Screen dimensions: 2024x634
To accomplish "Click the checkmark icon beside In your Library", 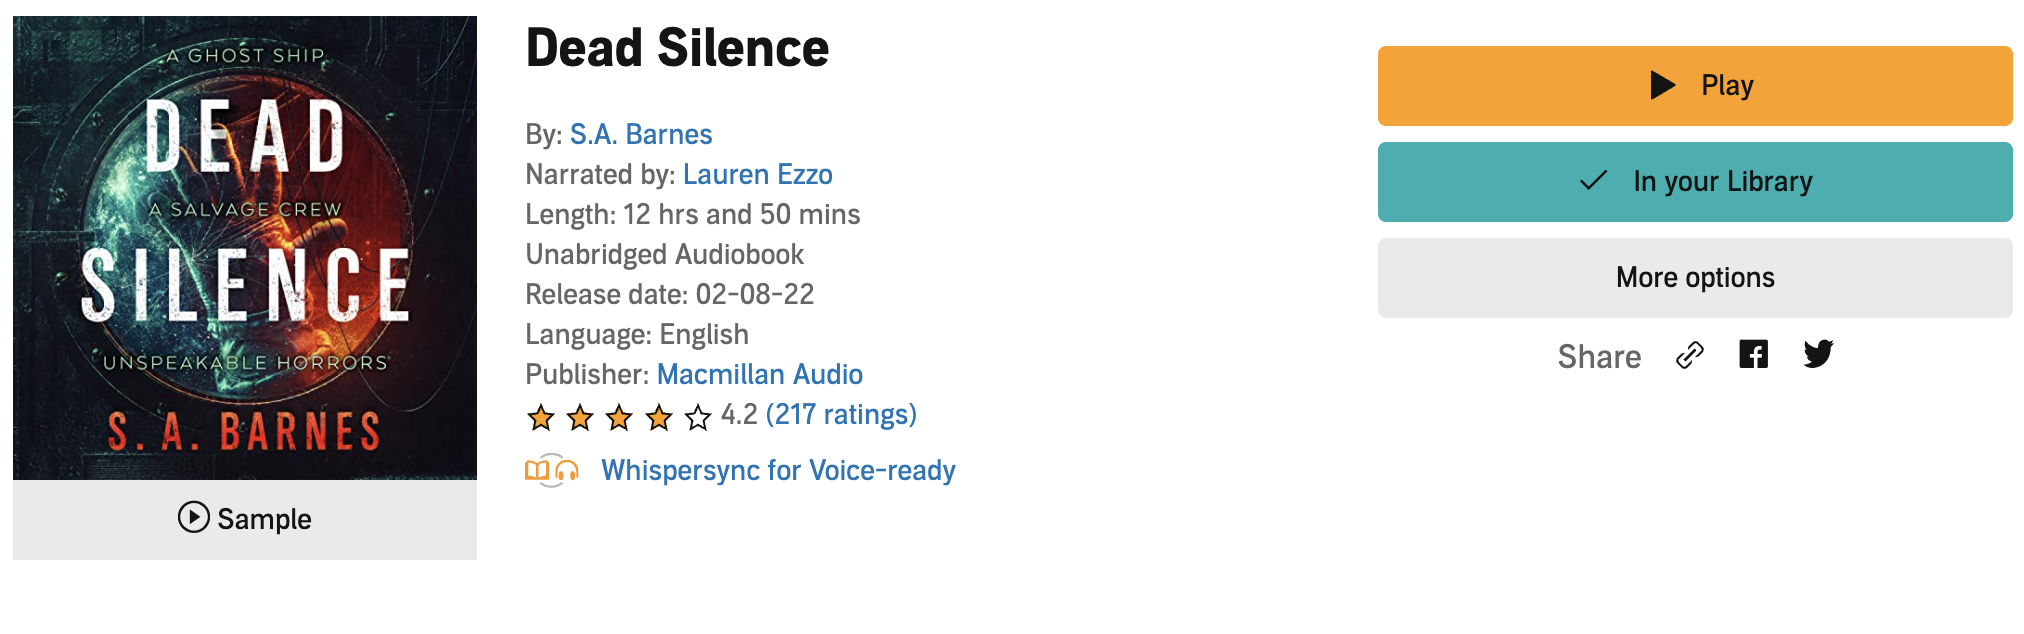I will [x=1593, y=181].
